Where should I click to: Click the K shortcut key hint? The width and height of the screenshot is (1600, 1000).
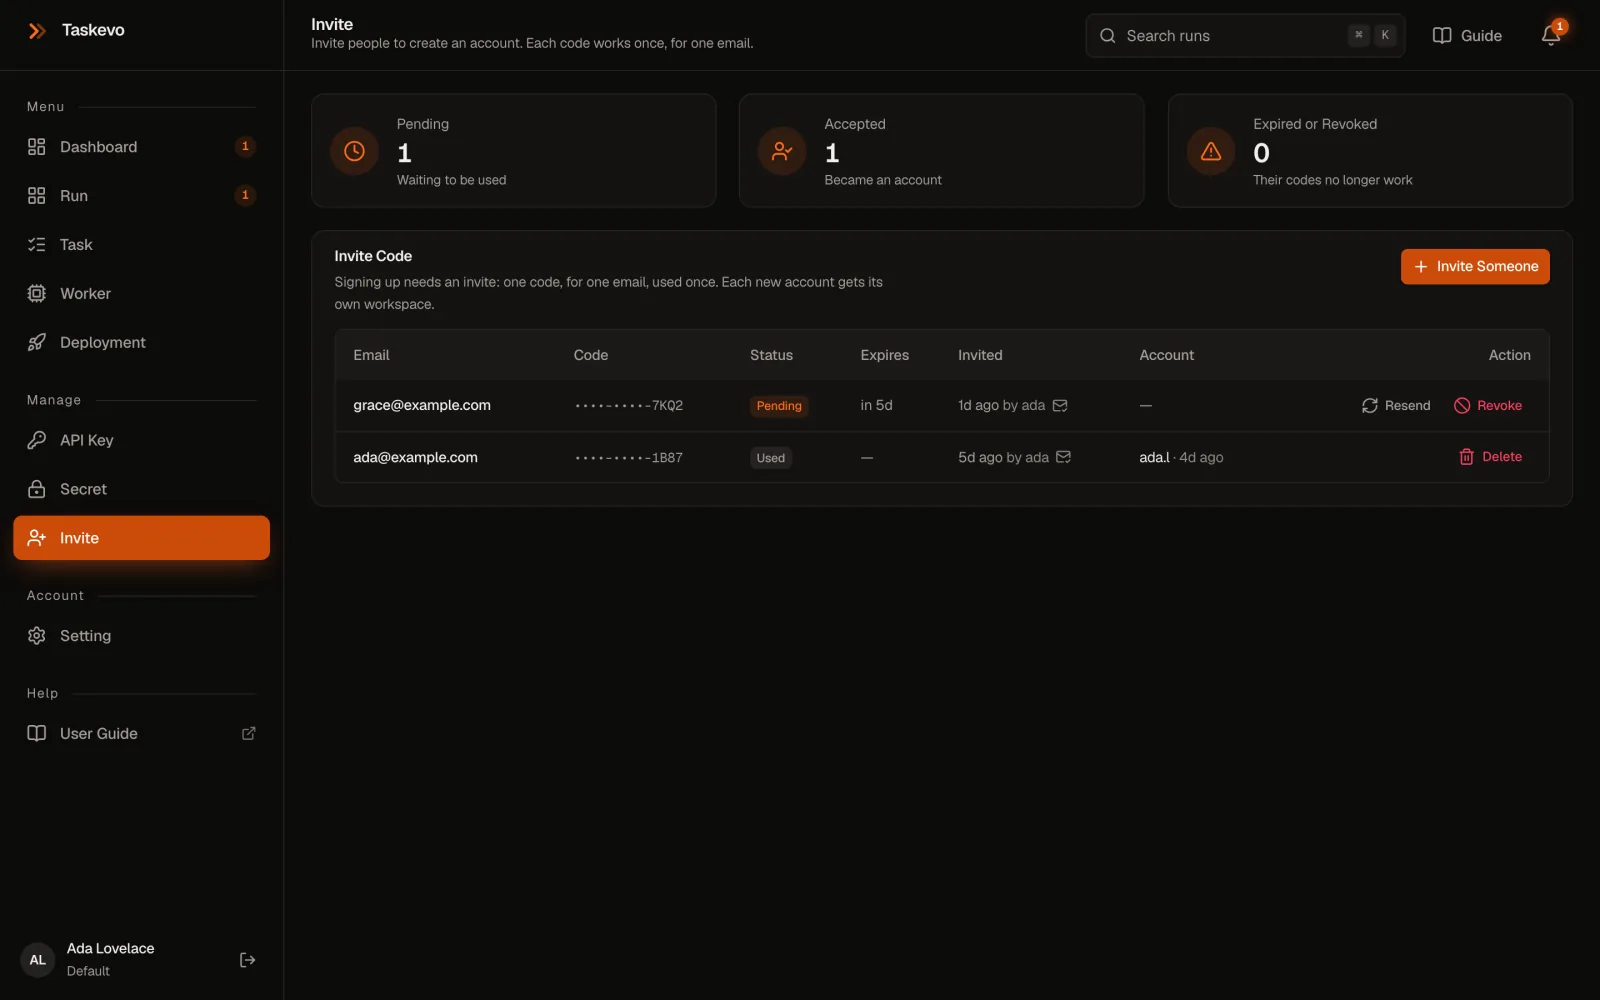tap(1385, 35)
